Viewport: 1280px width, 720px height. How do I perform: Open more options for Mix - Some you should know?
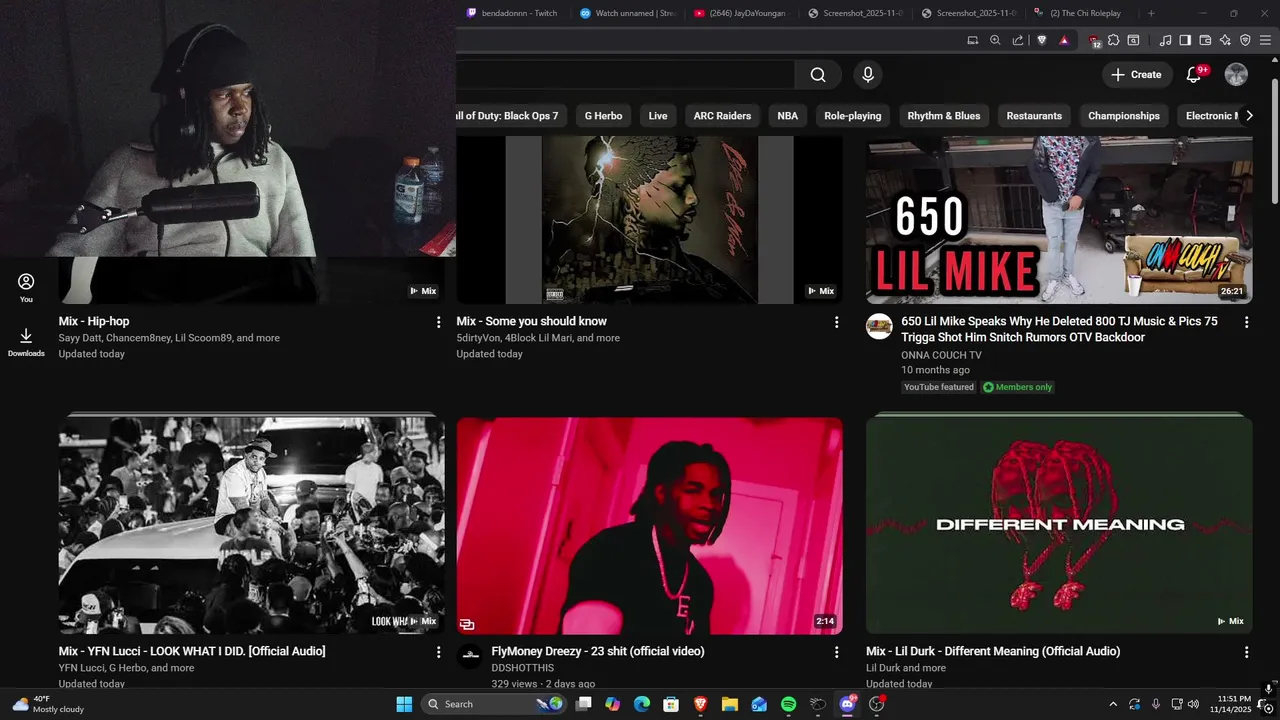pos(836,322)
